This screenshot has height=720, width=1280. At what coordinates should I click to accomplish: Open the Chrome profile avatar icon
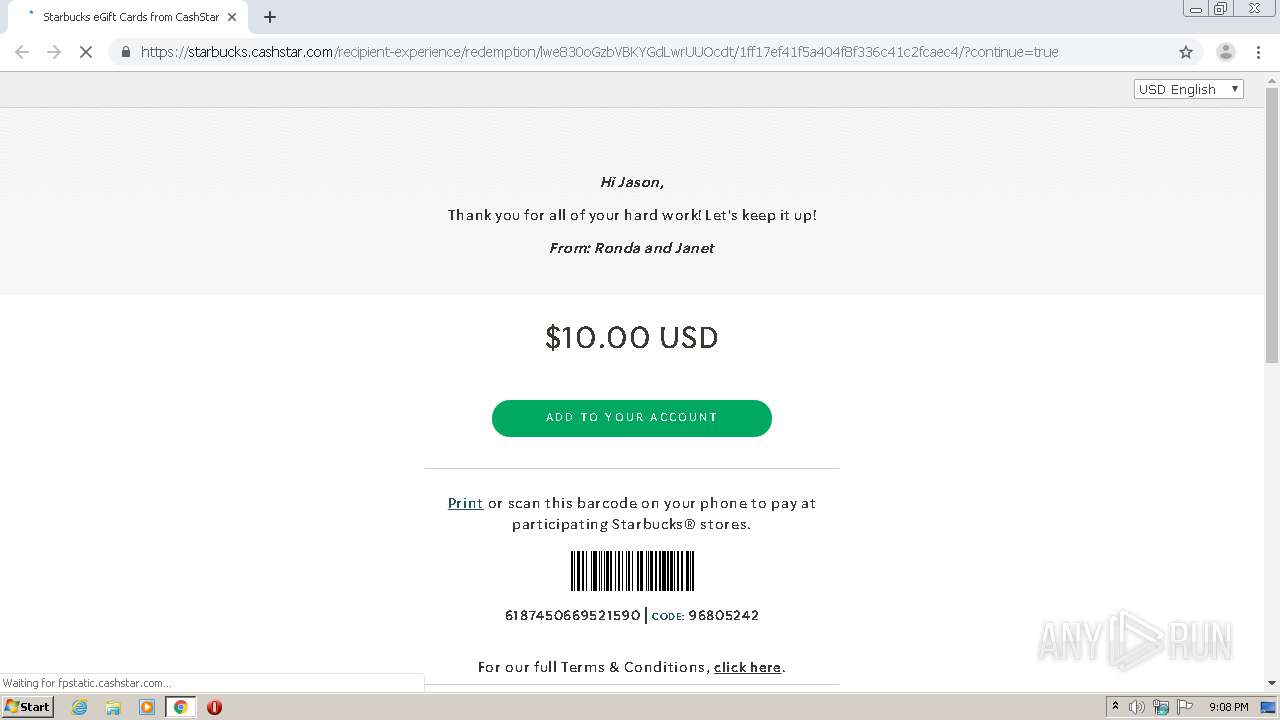click(1225, 52)
